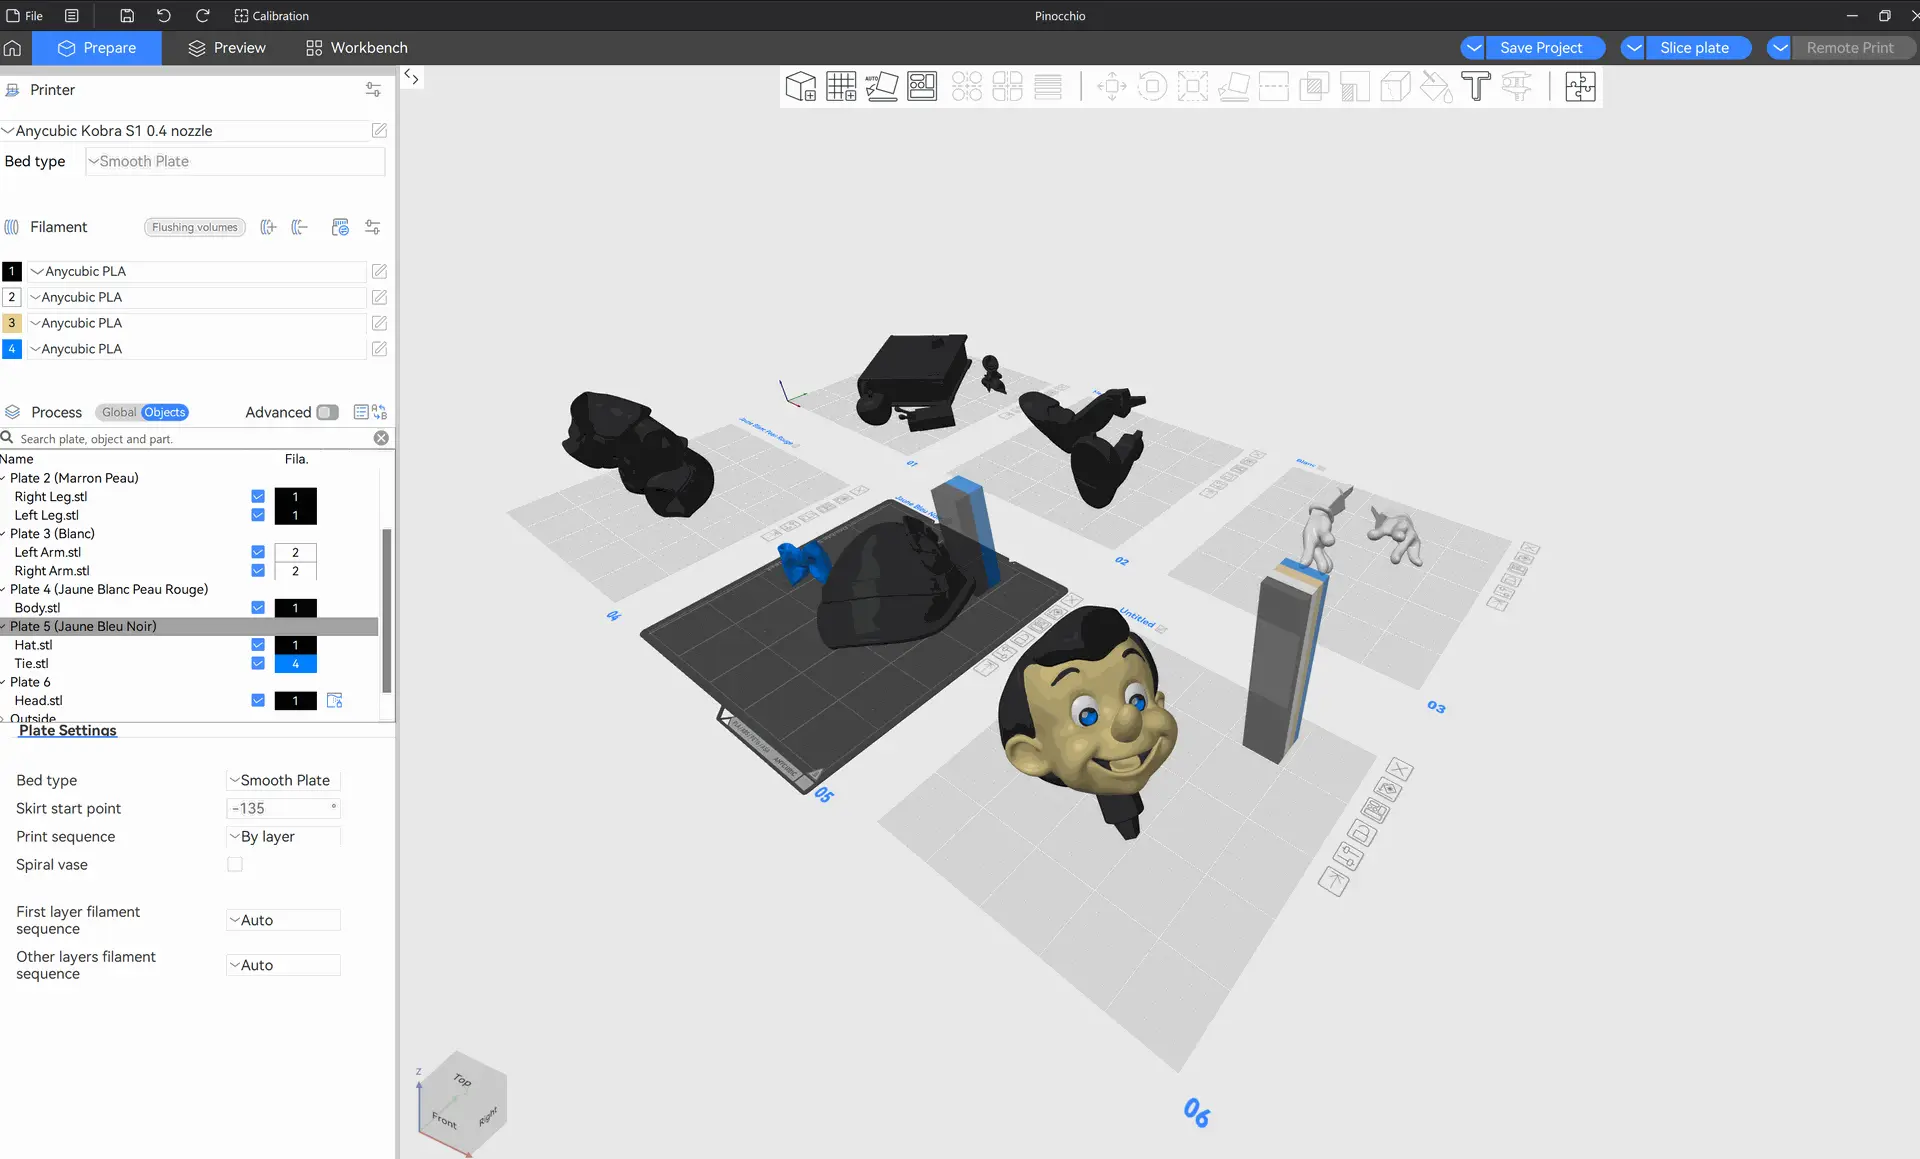Click the Slice plate button

(1694, 48)
